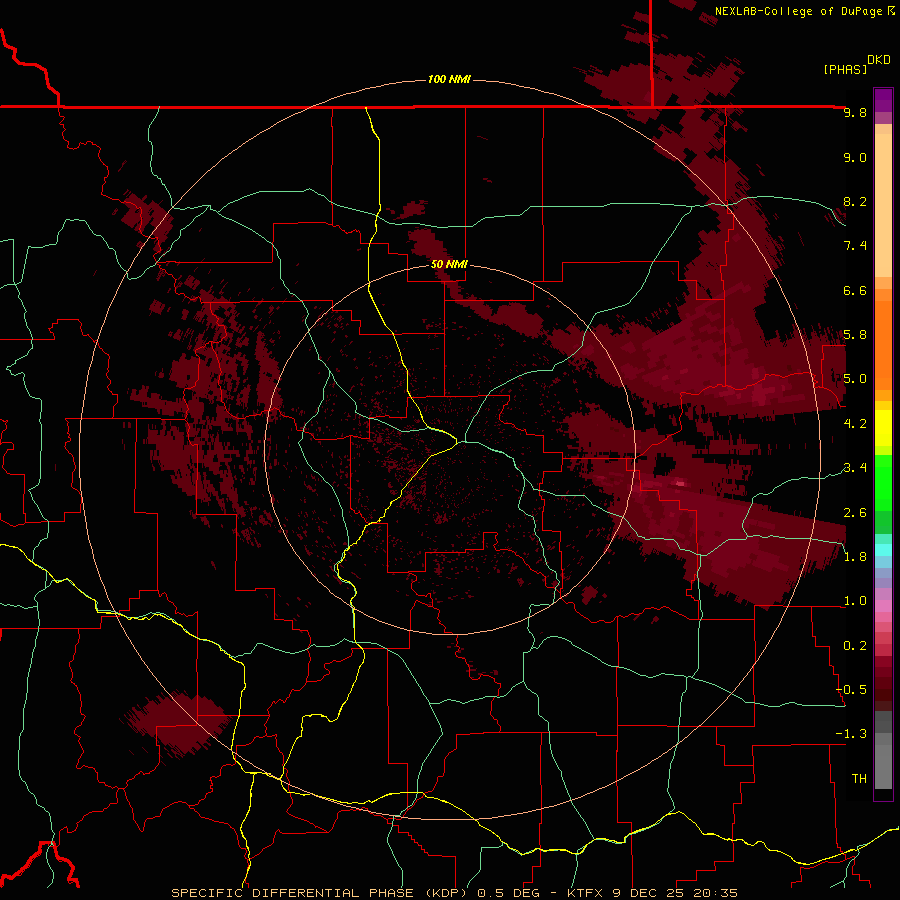Click the 50 NMI range ring label
Viewport: 900px width, 900px height.
click(449, 264)
